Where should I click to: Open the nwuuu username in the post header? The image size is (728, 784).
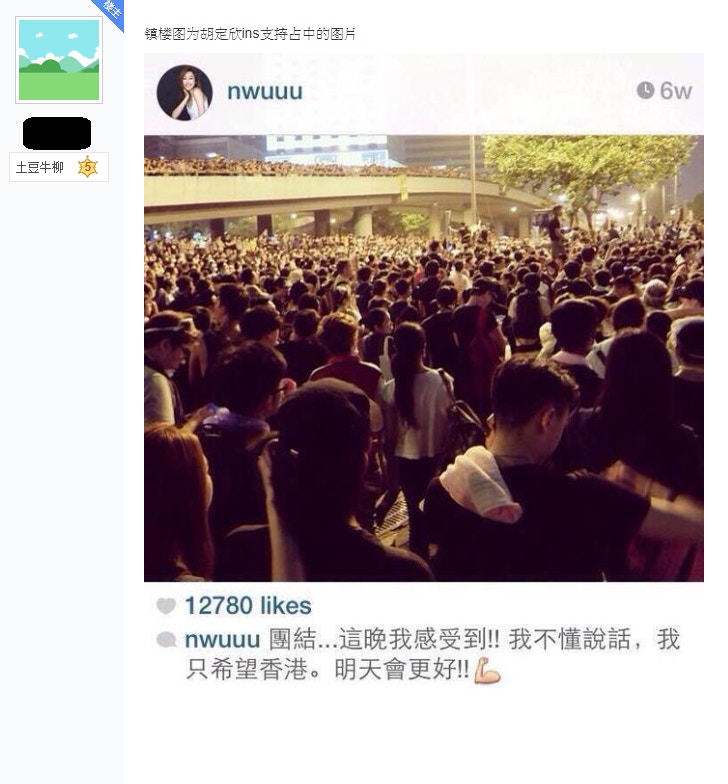point(265,92)
